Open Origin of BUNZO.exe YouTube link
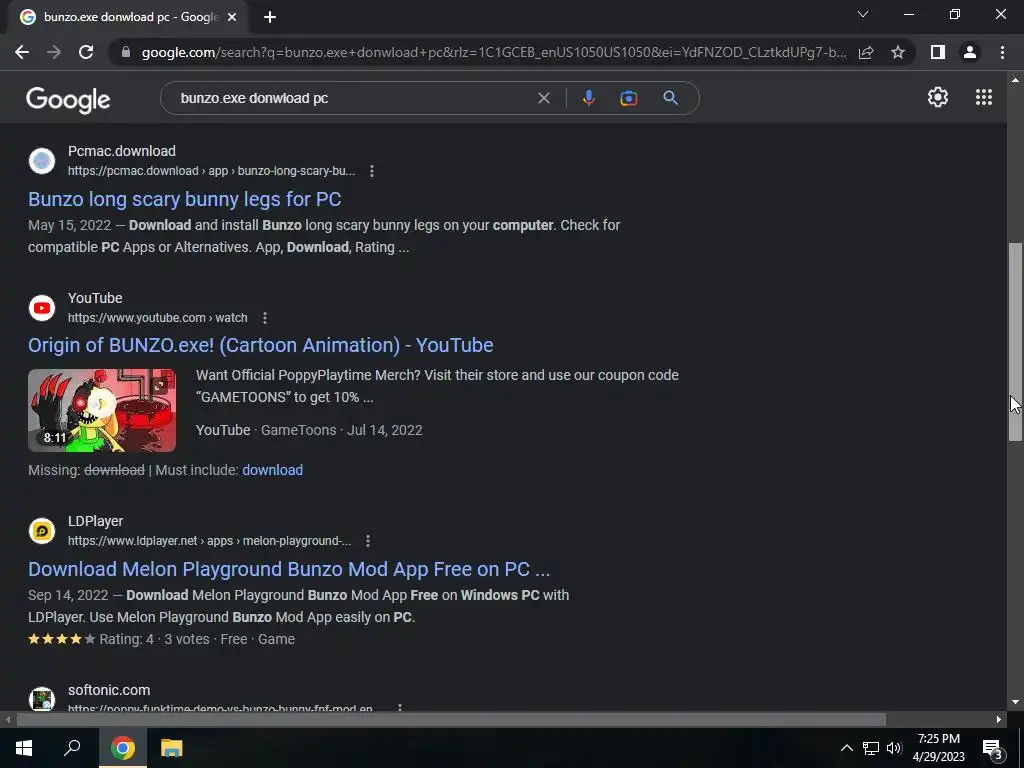Image resolution: width=1024 pixels, height=768 pixels. tap(261, 345)
